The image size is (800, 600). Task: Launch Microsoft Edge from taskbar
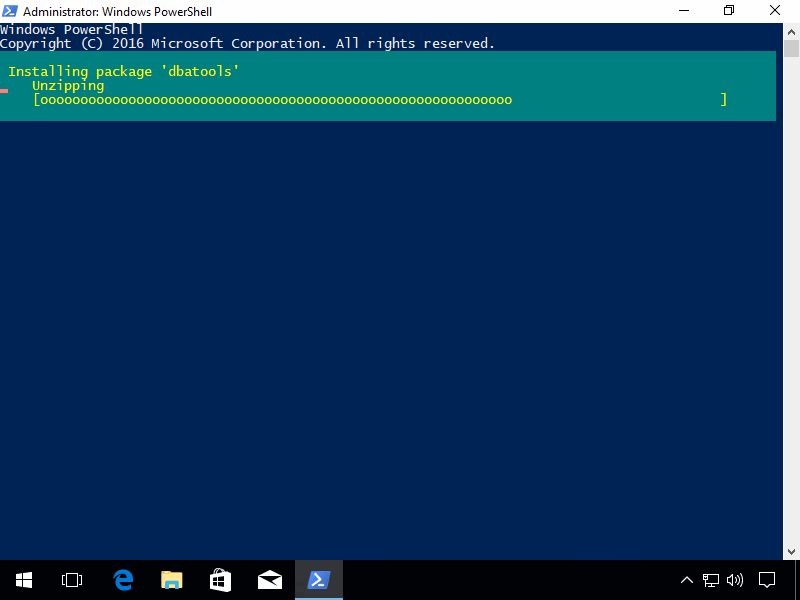tap(123, 580)
